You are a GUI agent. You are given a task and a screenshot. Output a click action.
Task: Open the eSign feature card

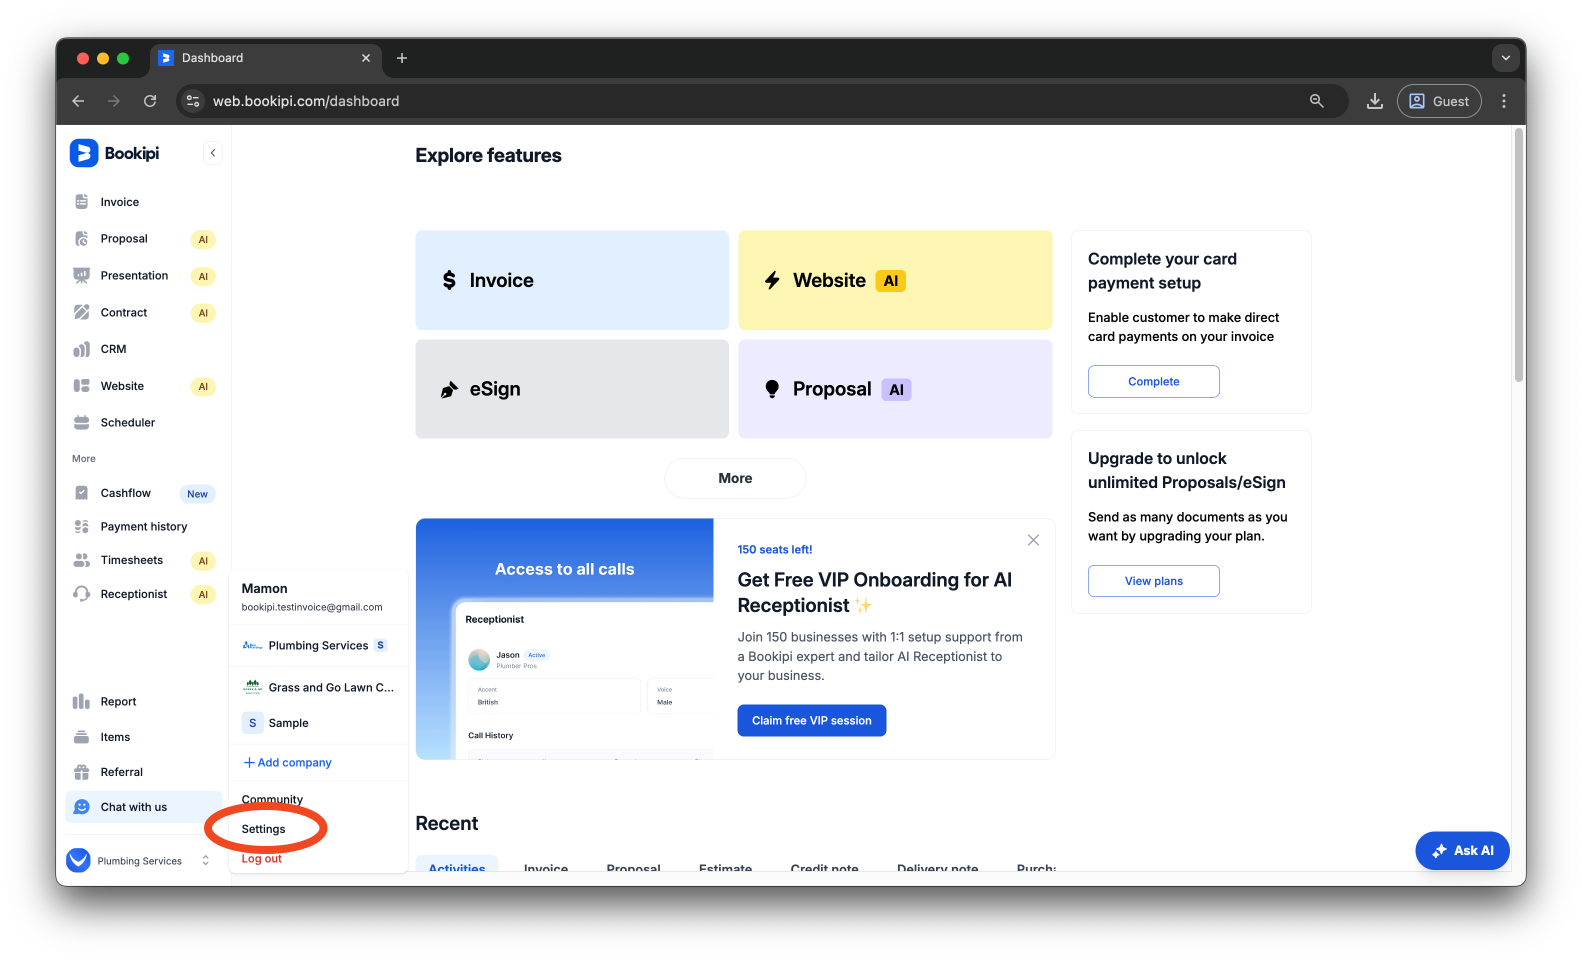click(x=572, y=389)
